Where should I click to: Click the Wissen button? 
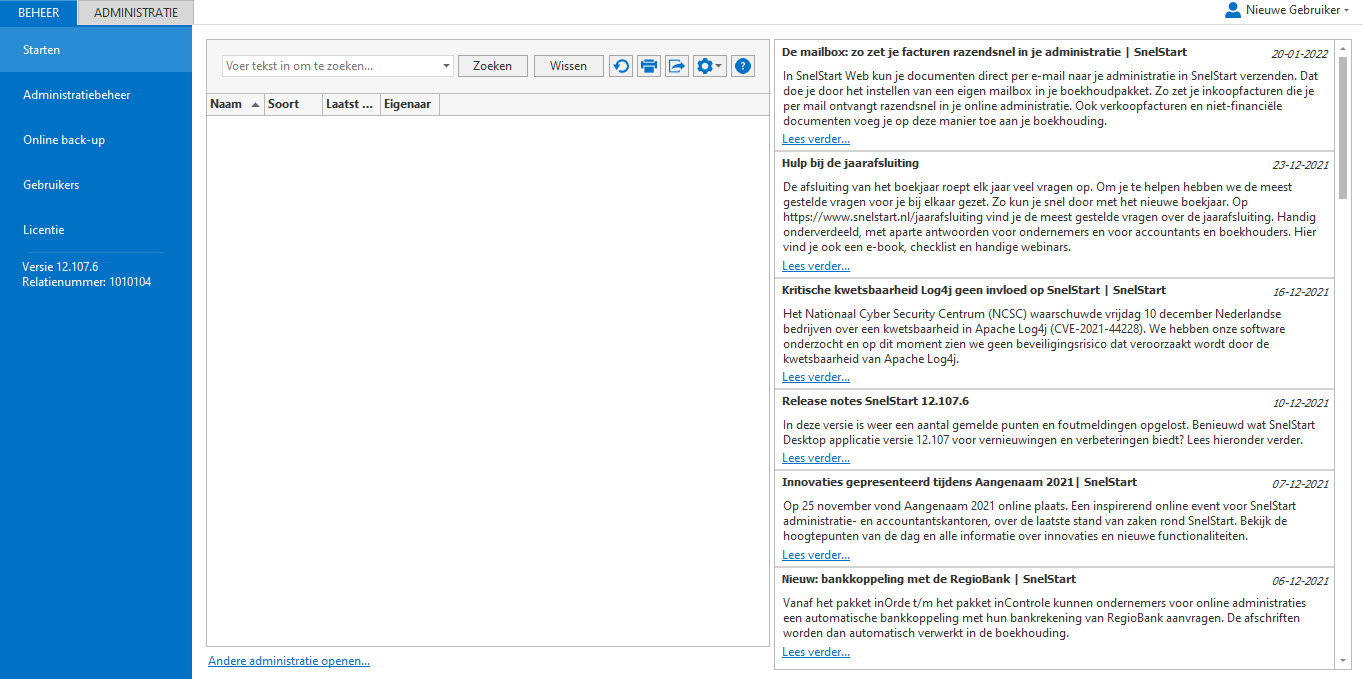tap(569, 66)
